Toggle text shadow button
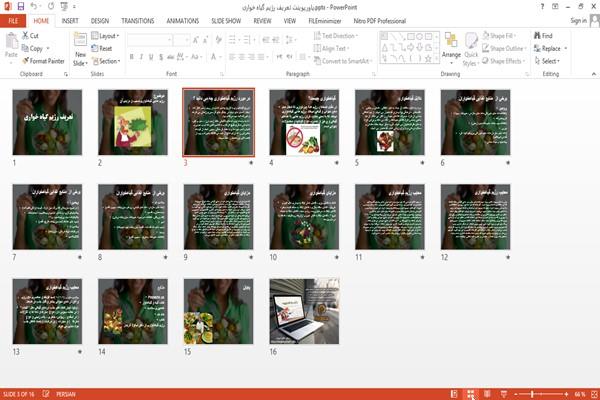Screen dimensions: 600x400 pos(161,57)
